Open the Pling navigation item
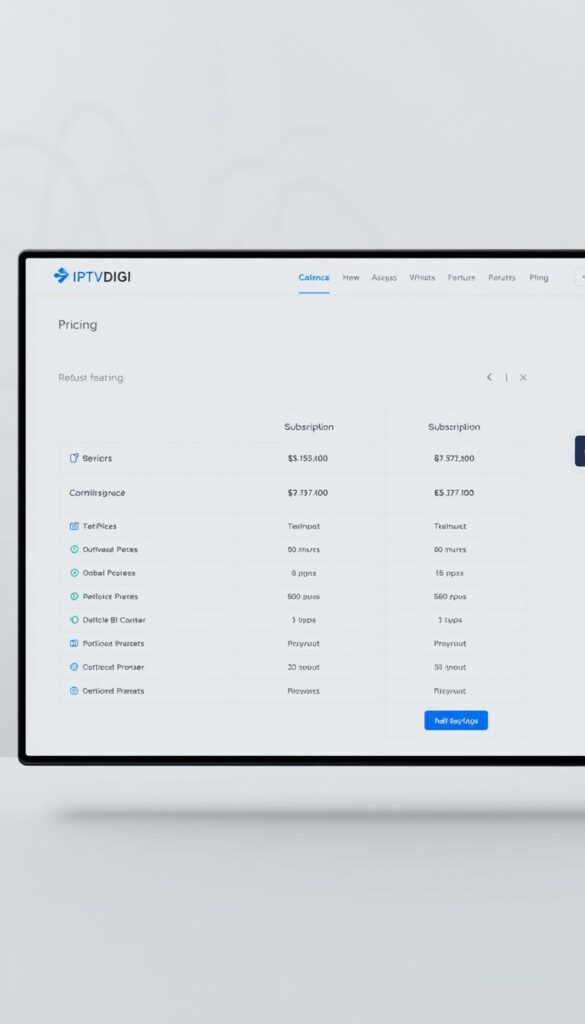Image resolution: width=585 pixels, height=1024 pixels. click(x=539, y=278)
